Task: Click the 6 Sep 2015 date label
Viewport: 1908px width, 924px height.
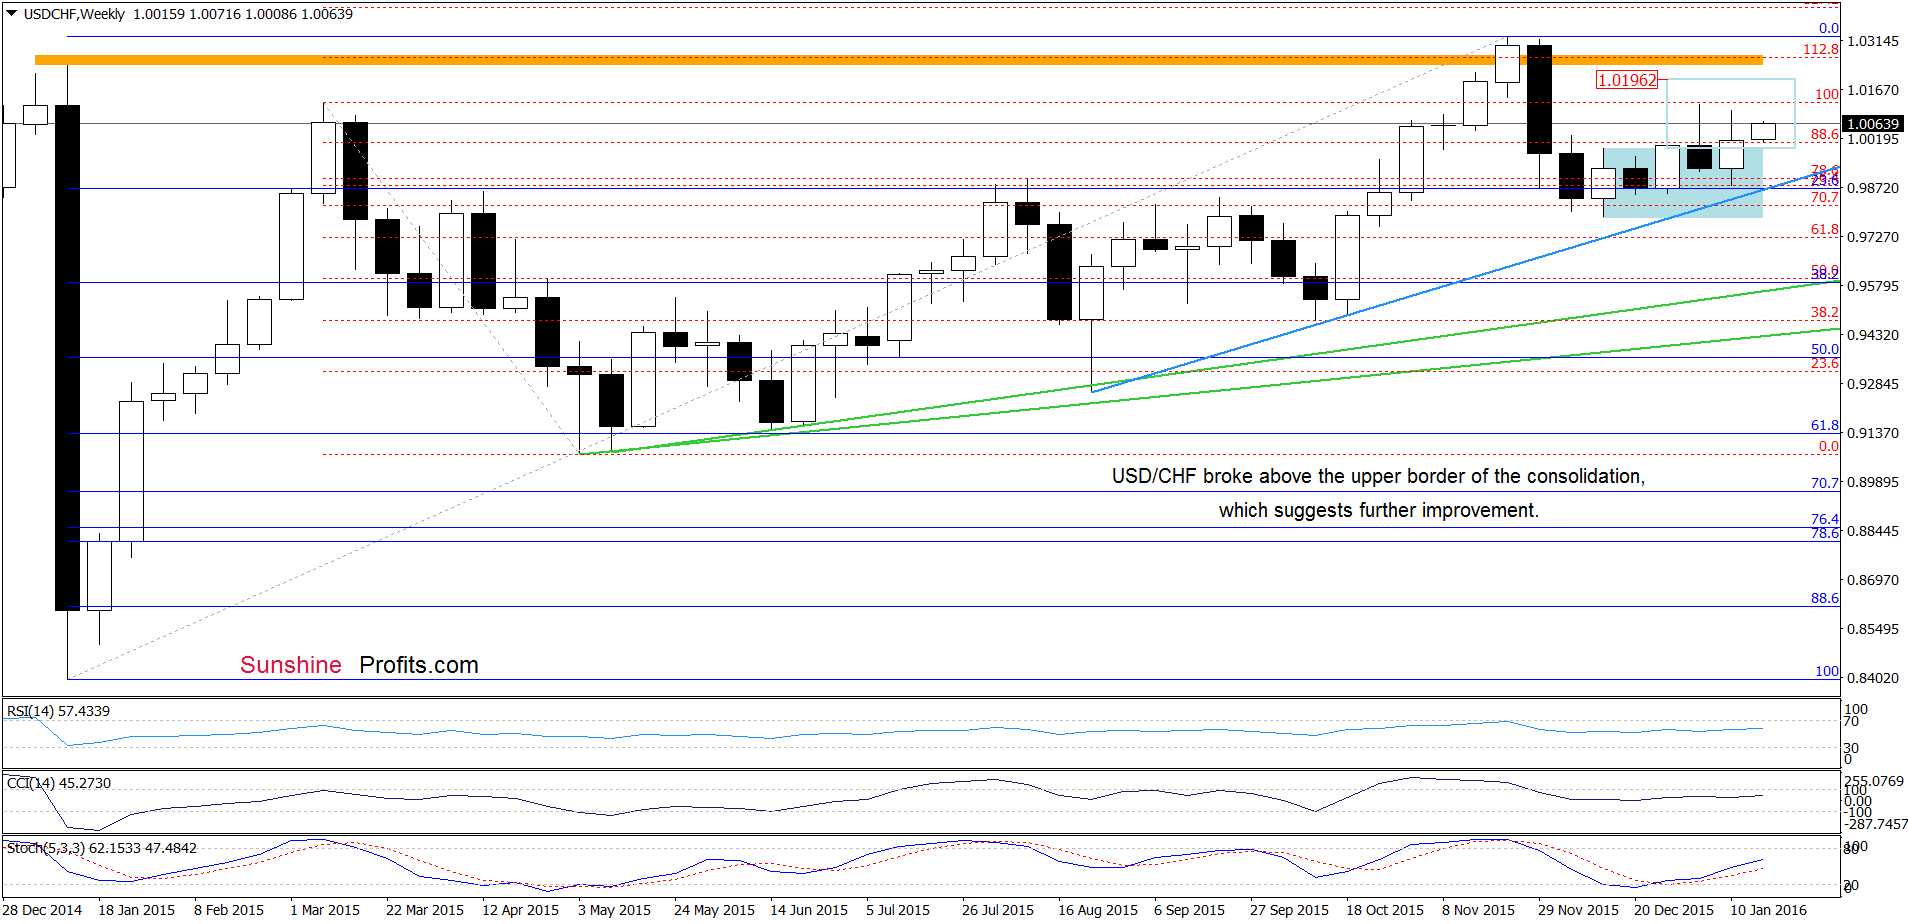Action: (1189, 910)
